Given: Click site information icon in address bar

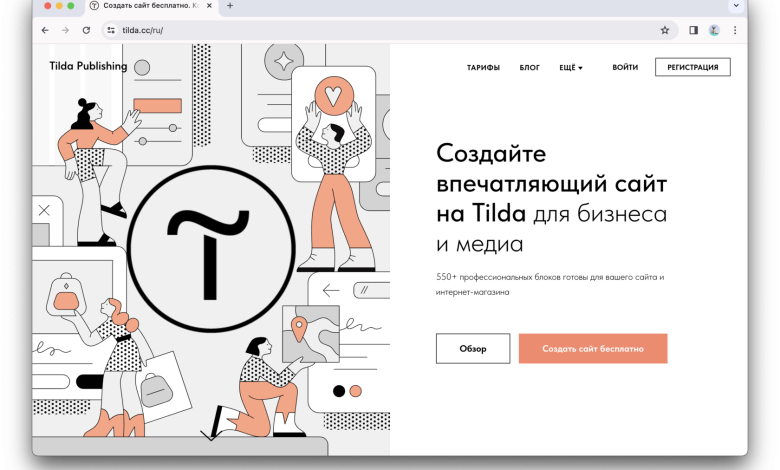Looking at the screenshot, I should (111, 30).
